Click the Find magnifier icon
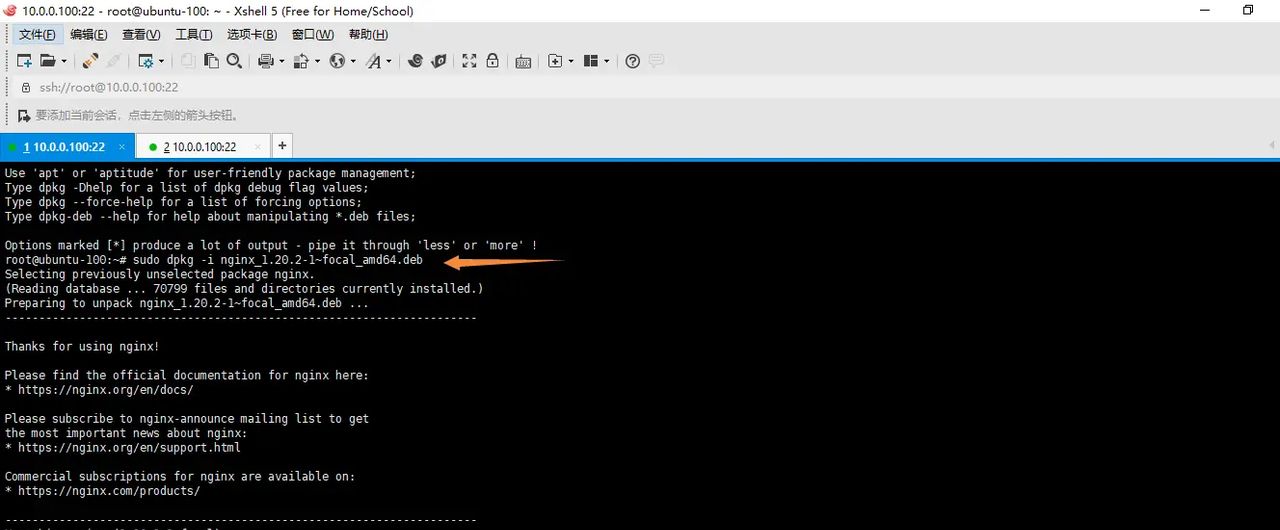The image size is (1280, 530). coord(234,61)
